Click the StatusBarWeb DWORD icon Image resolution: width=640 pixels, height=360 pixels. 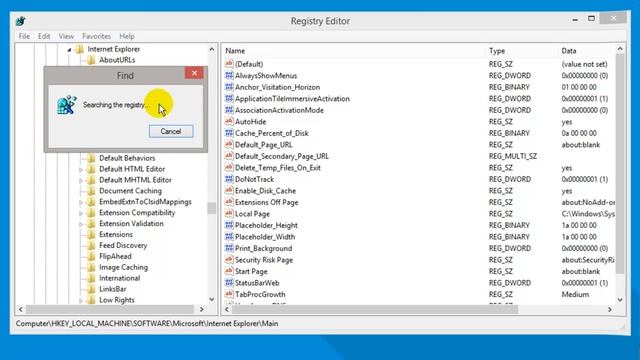click(x=229, y=282)
